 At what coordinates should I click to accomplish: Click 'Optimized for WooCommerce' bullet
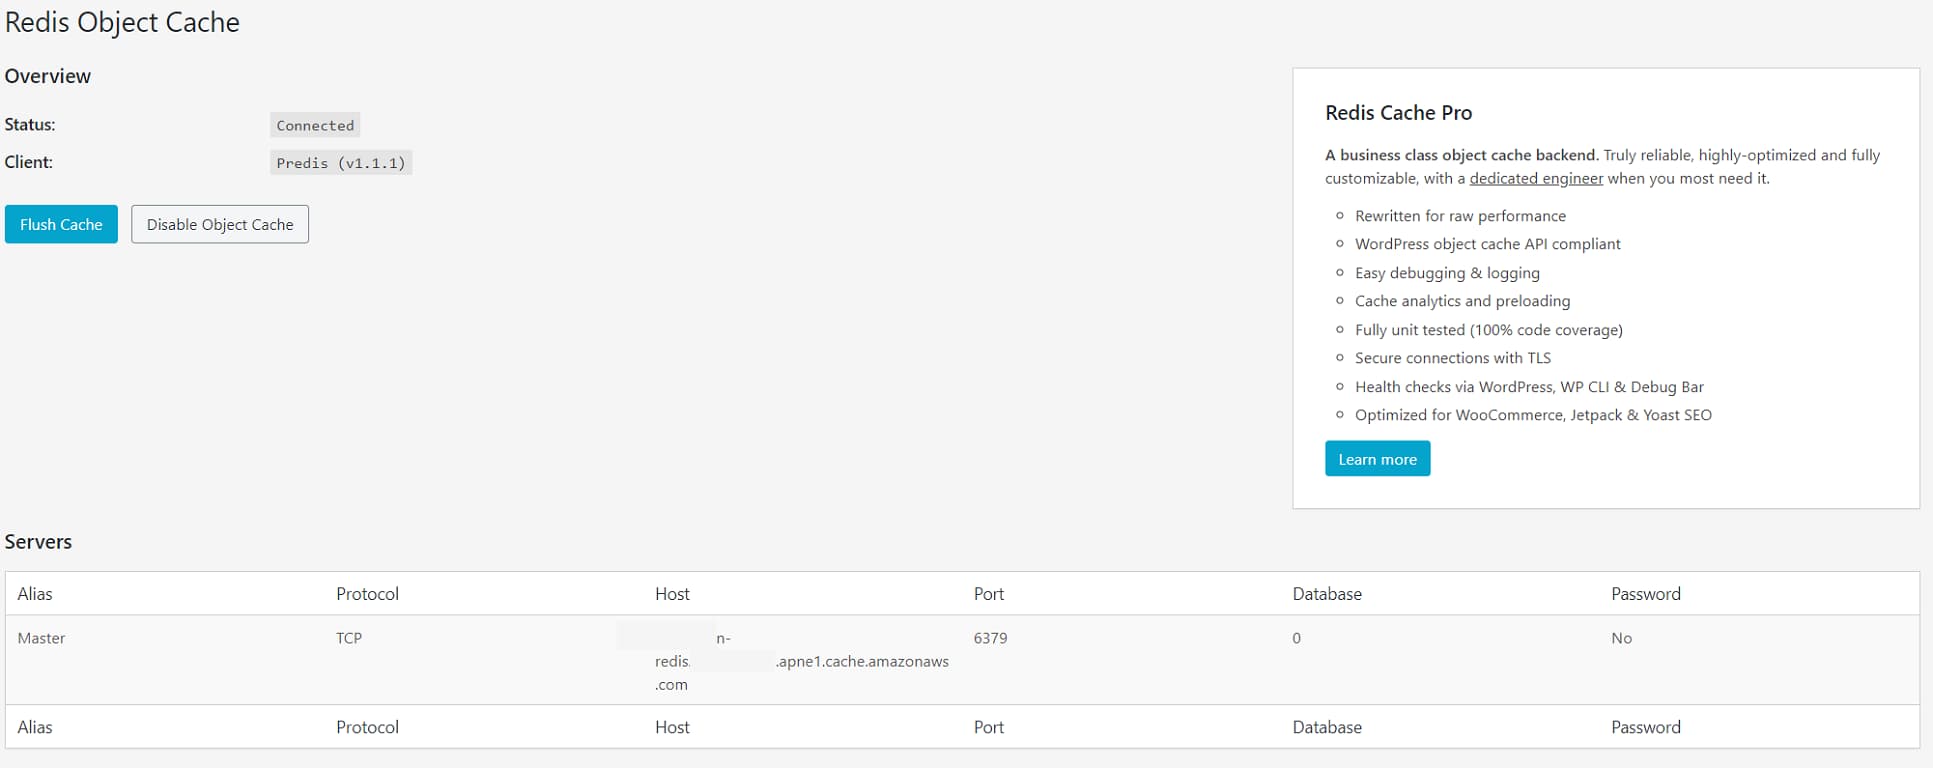[1533, 415]
